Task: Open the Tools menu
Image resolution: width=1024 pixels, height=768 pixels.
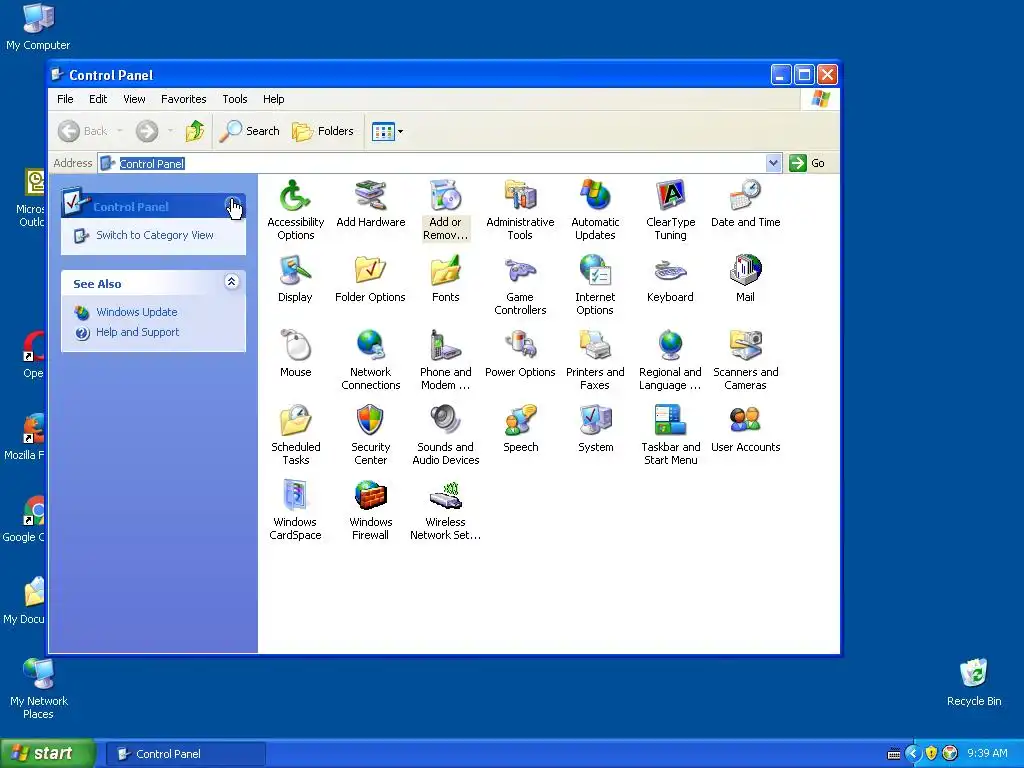Action: (x=234, y=99)
